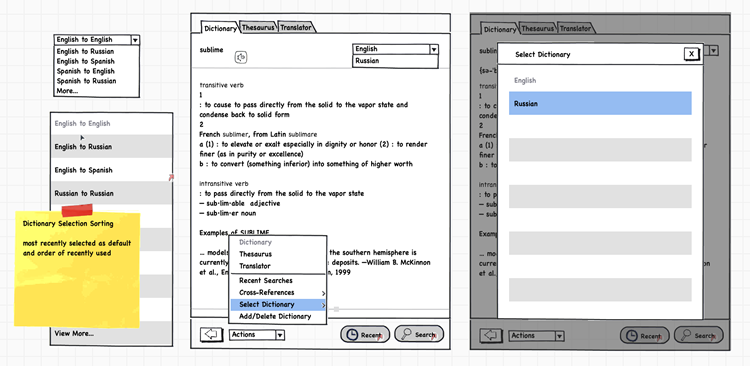Click the Recent clock button in middle mockup
This screenshot has height=366, width=750.
pos(365,334)
